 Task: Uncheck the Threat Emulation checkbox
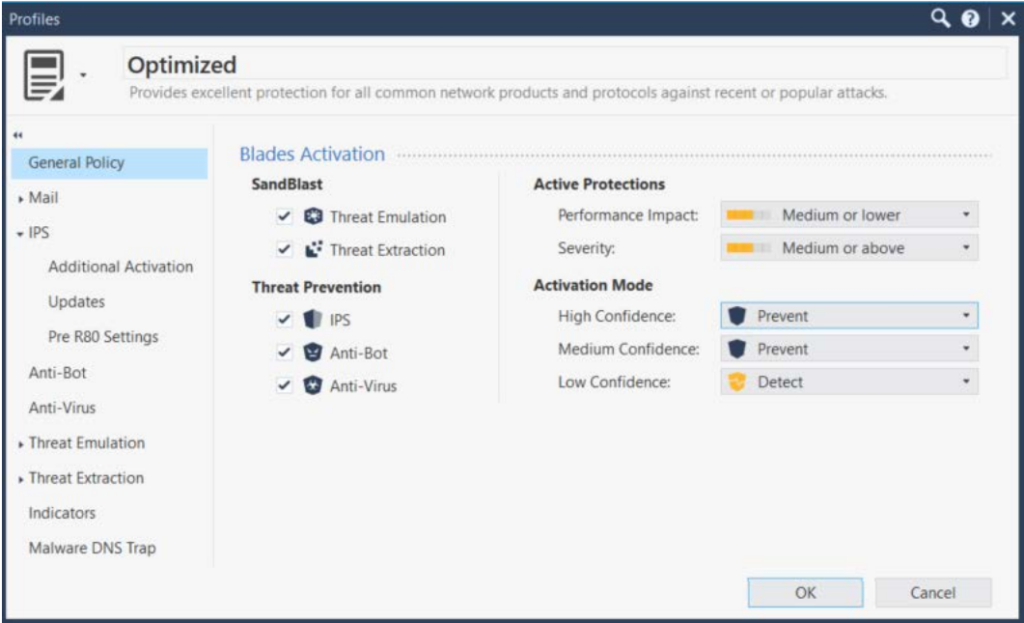tap(285, 216)
